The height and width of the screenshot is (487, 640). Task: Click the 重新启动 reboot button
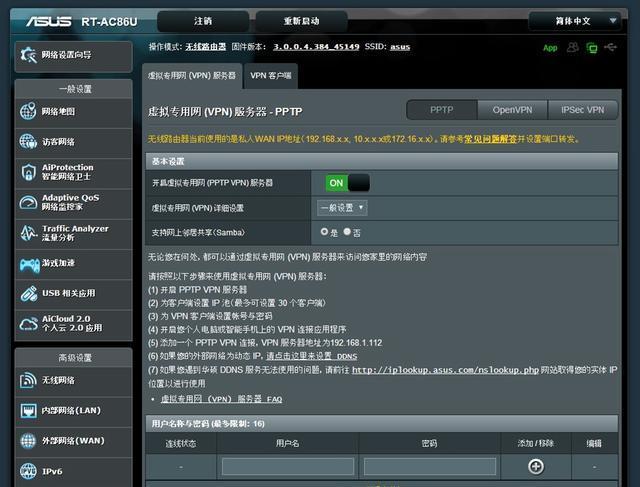(x=302, y=21)
